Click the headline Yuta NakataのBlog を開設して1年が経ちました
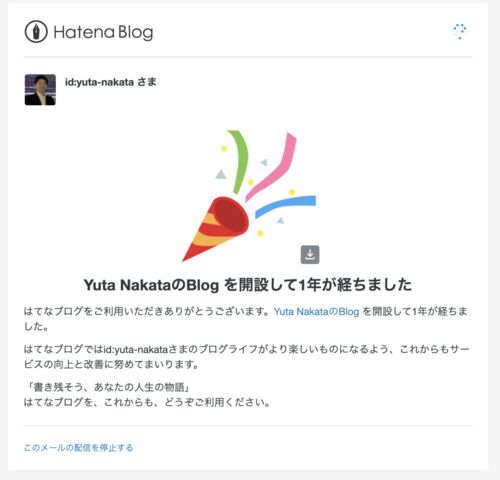 pyautogui.click(x=248, y=285)
